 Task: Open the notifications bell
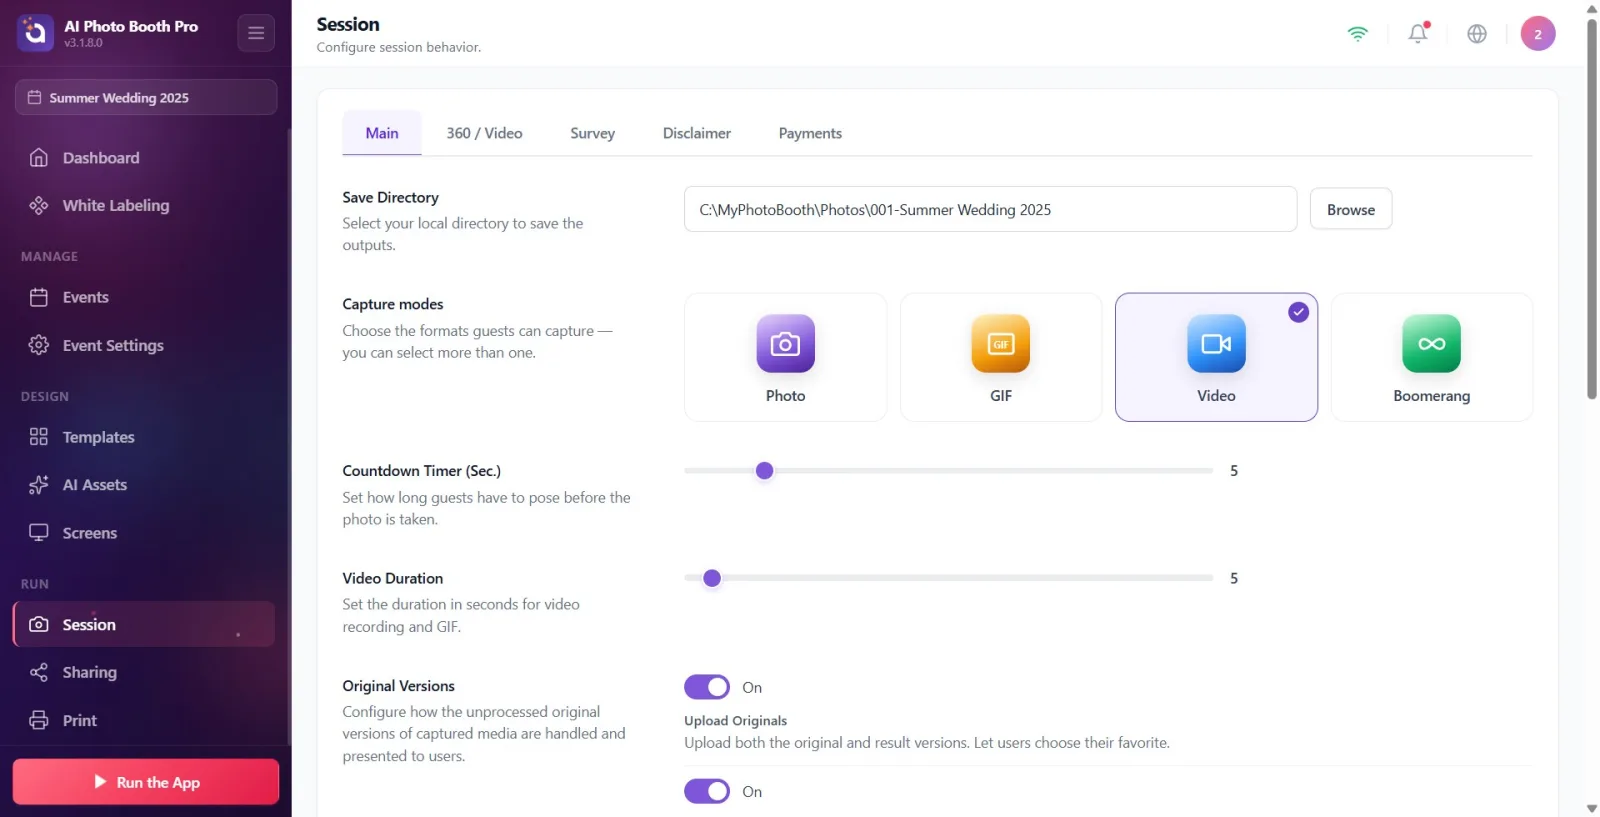1418,34
